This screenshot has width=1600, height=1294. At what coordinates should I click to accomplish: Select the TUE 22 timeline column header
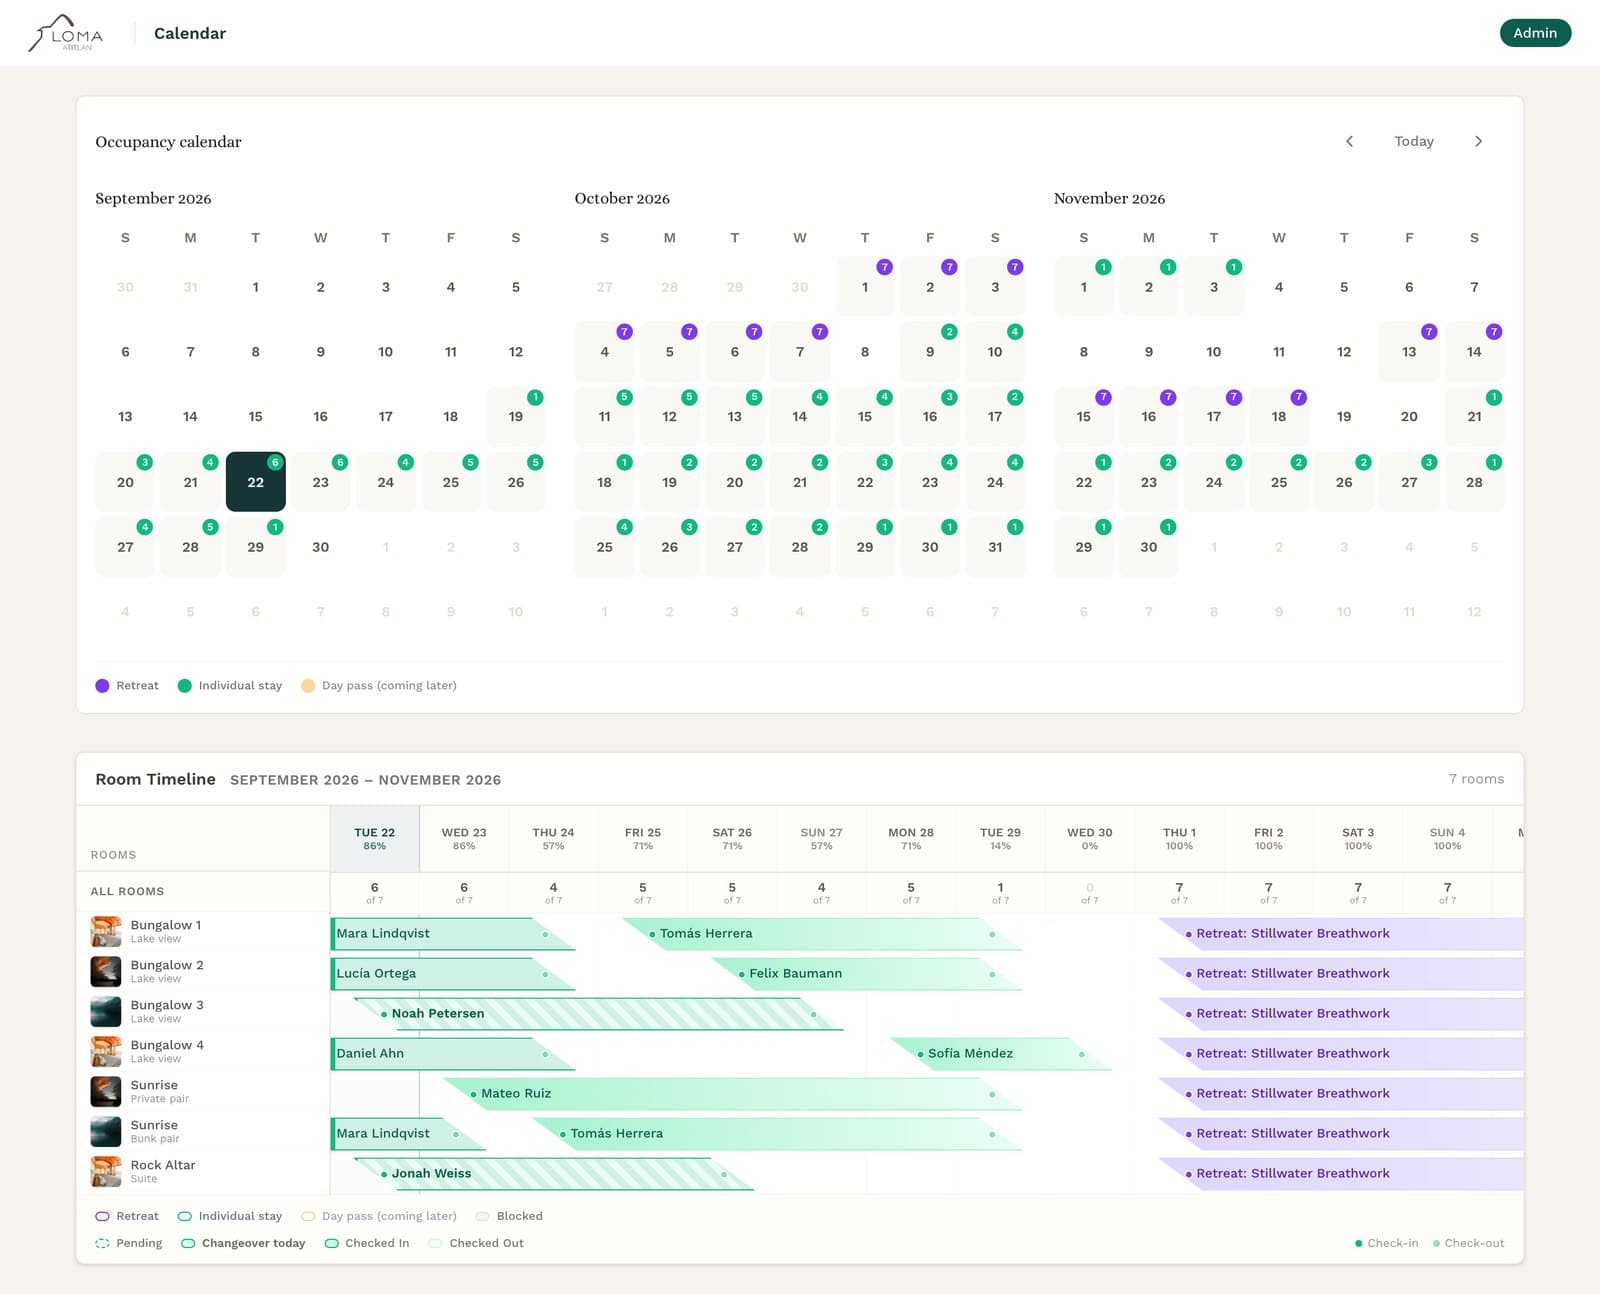pos(375,838)
